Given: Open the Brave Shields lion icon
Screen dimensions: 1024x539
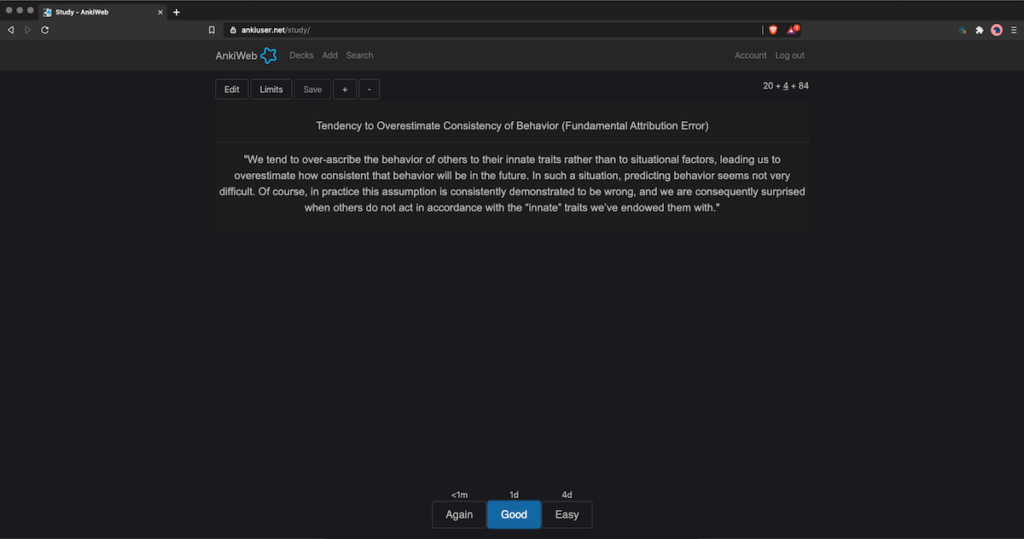Looking at the screenshot, I should pos(773,30).
